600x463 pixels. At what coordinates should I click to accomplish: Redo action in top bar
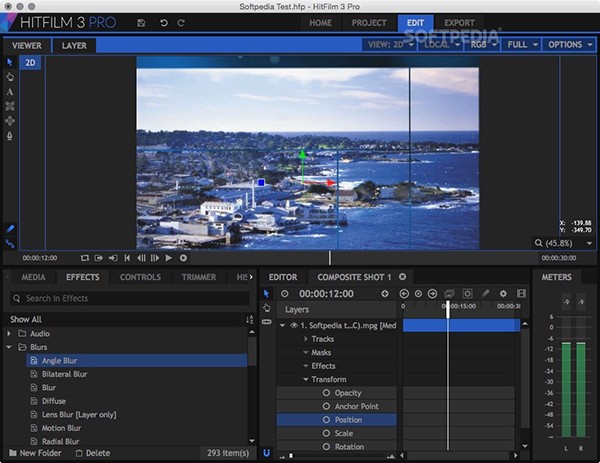[x=181, y=23]
